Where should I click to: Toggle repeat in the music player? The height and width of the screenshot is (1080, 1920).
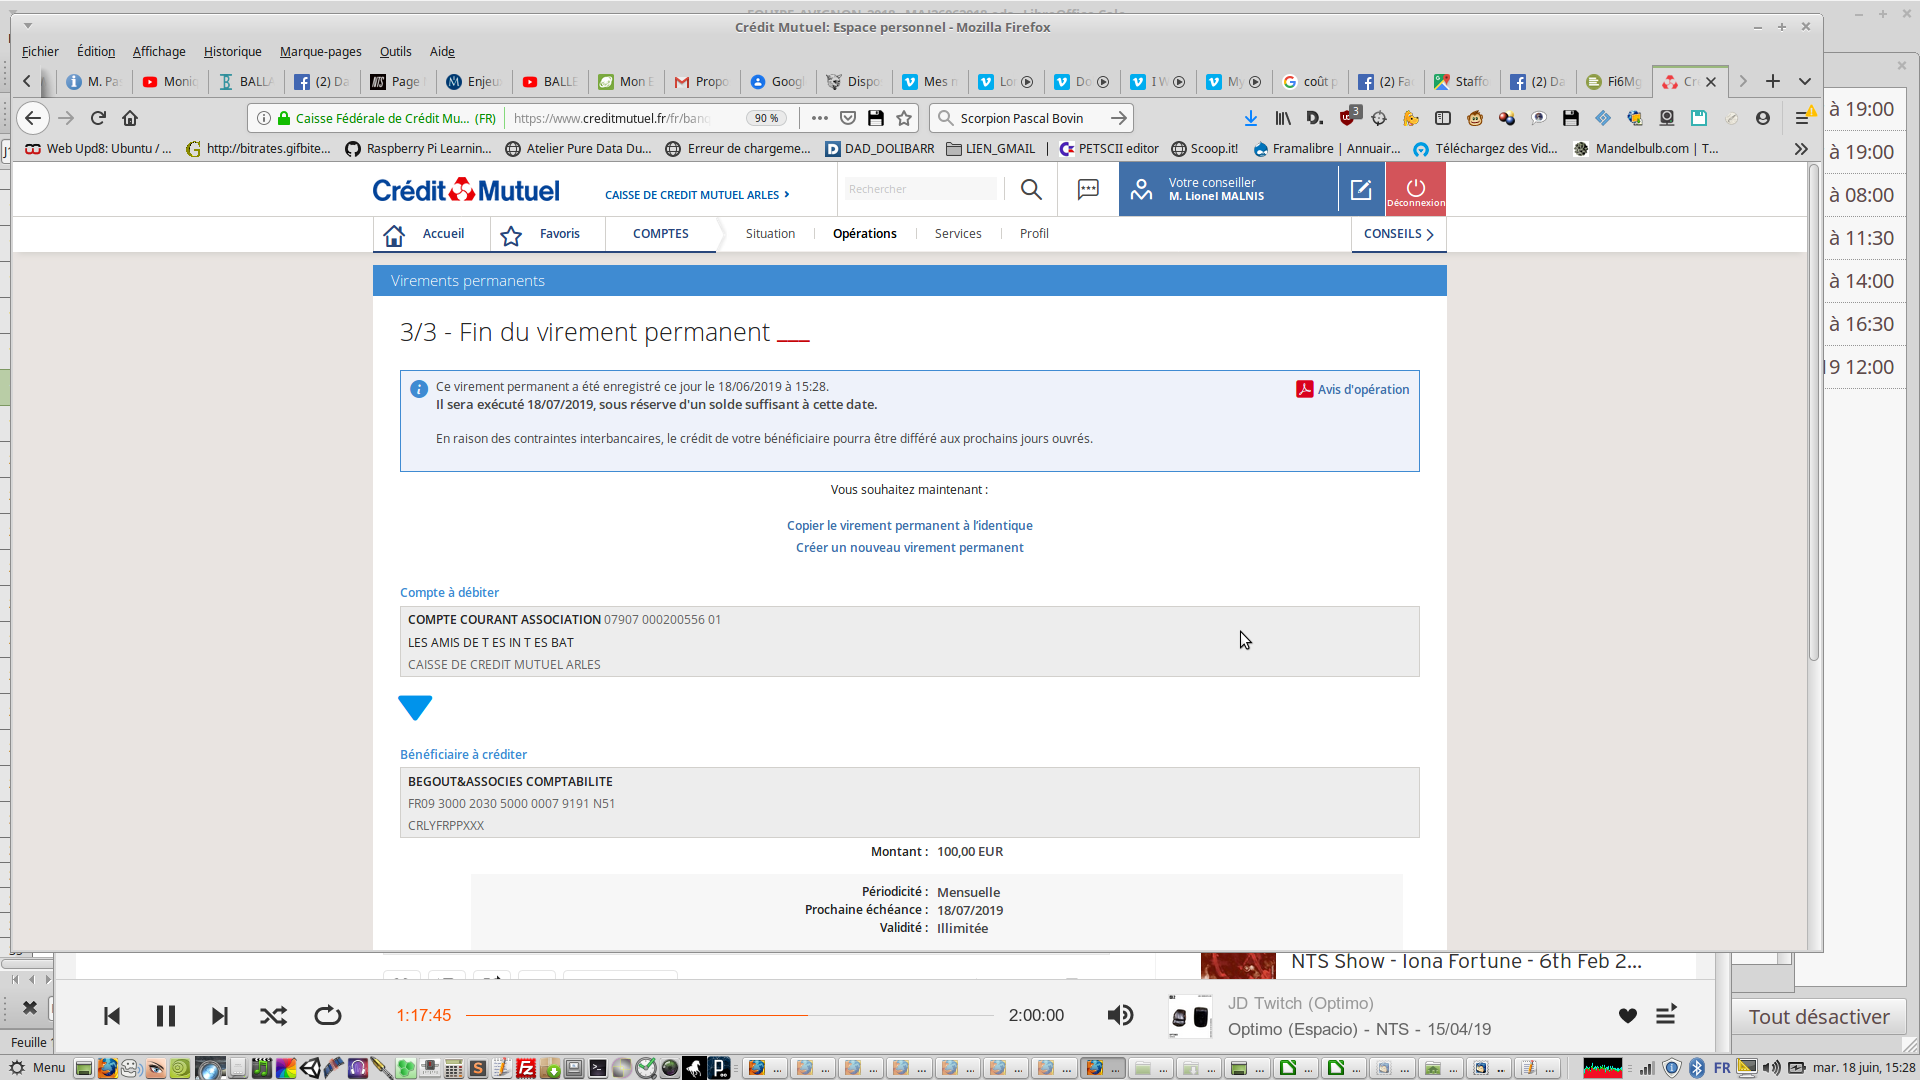point(328,1016)
